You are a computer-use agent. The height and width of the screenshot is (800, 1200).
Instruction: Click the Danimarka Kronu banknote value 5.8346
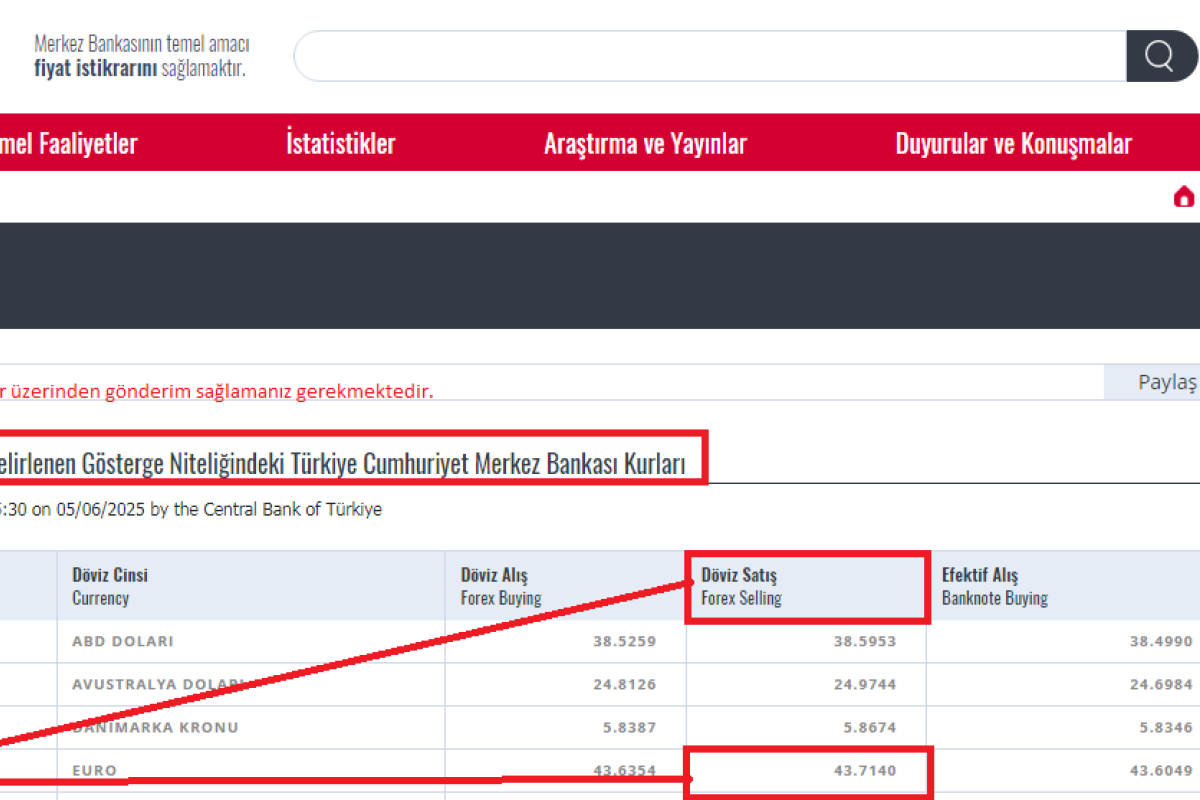coord(1164,728)
